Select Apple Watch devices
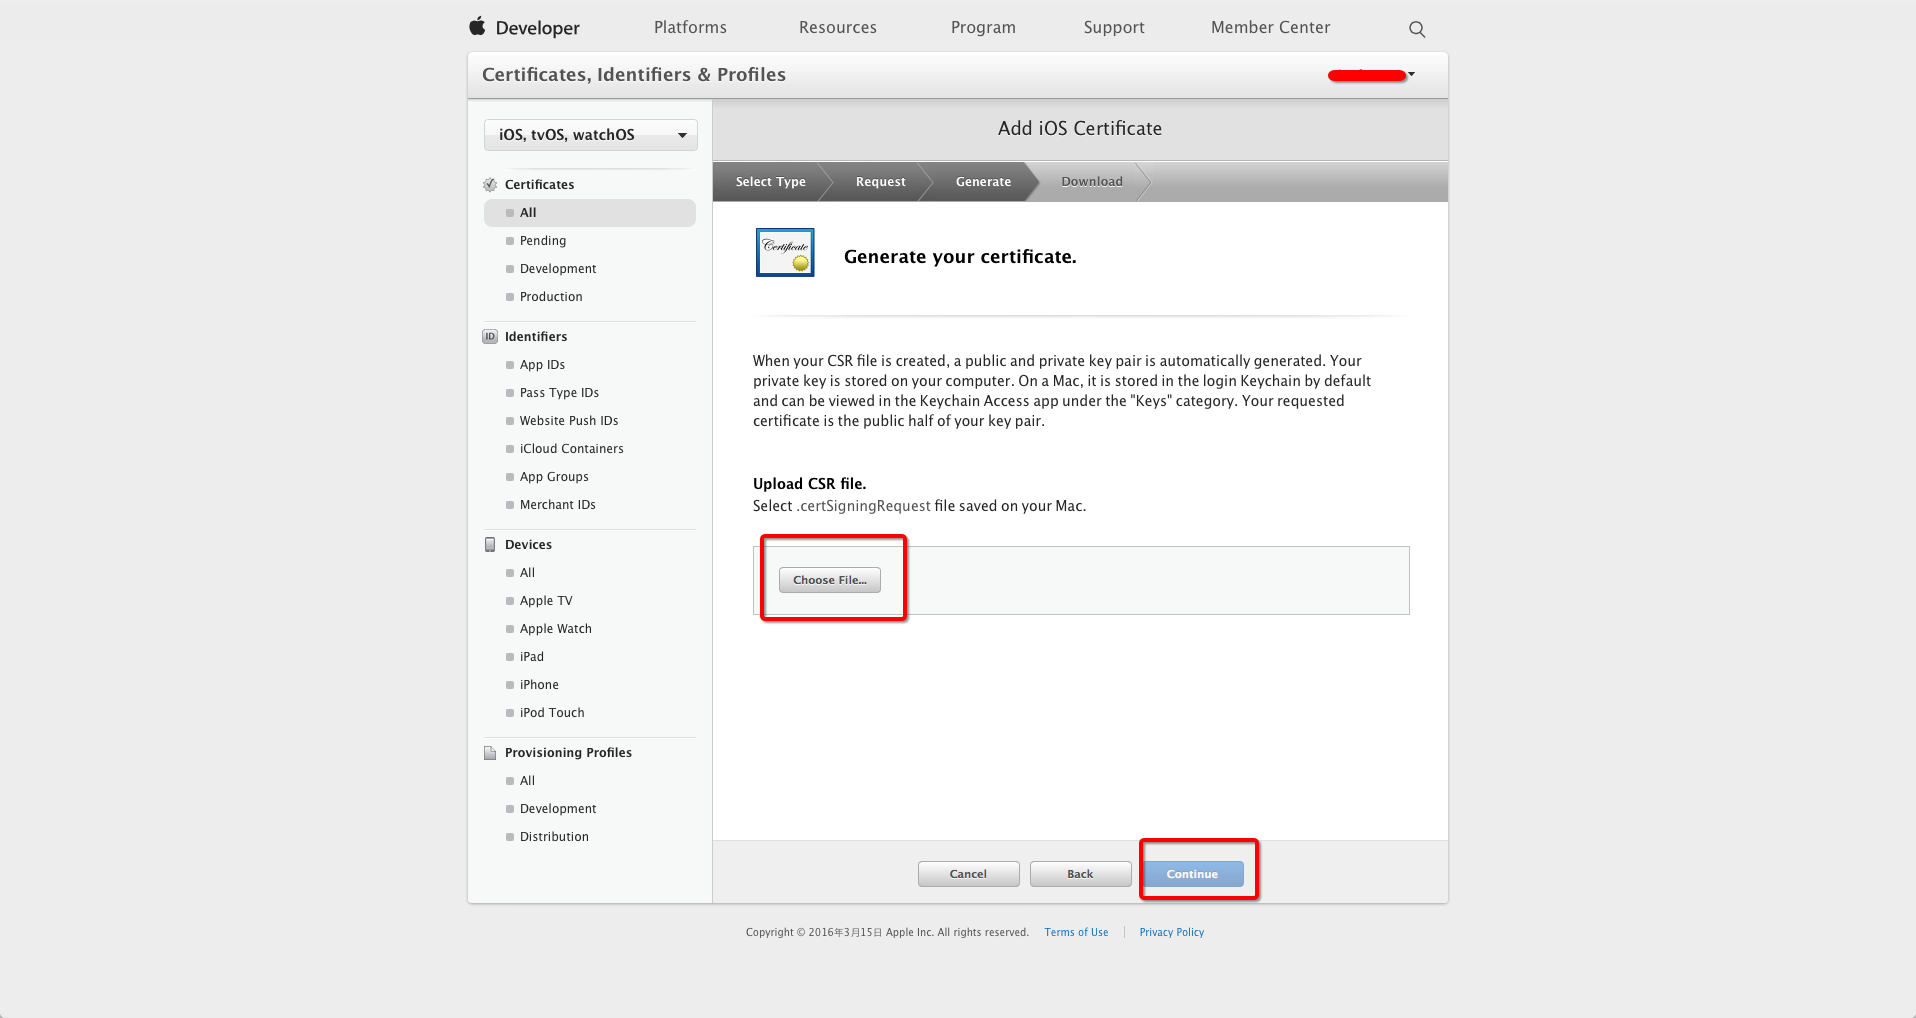 click(x=555, y=629)
